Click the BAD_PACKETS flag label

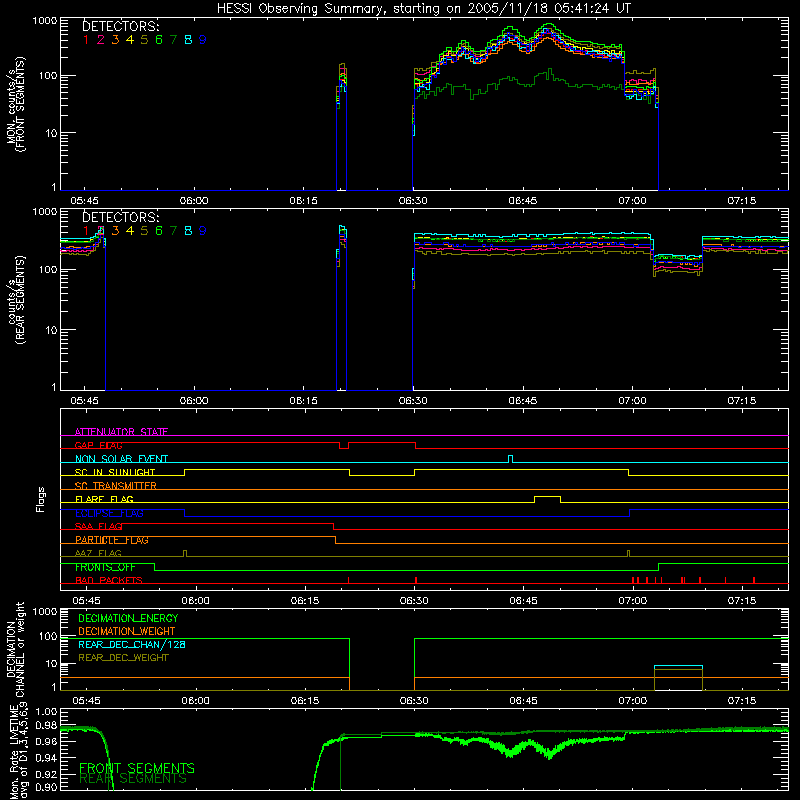pos(109,580)
